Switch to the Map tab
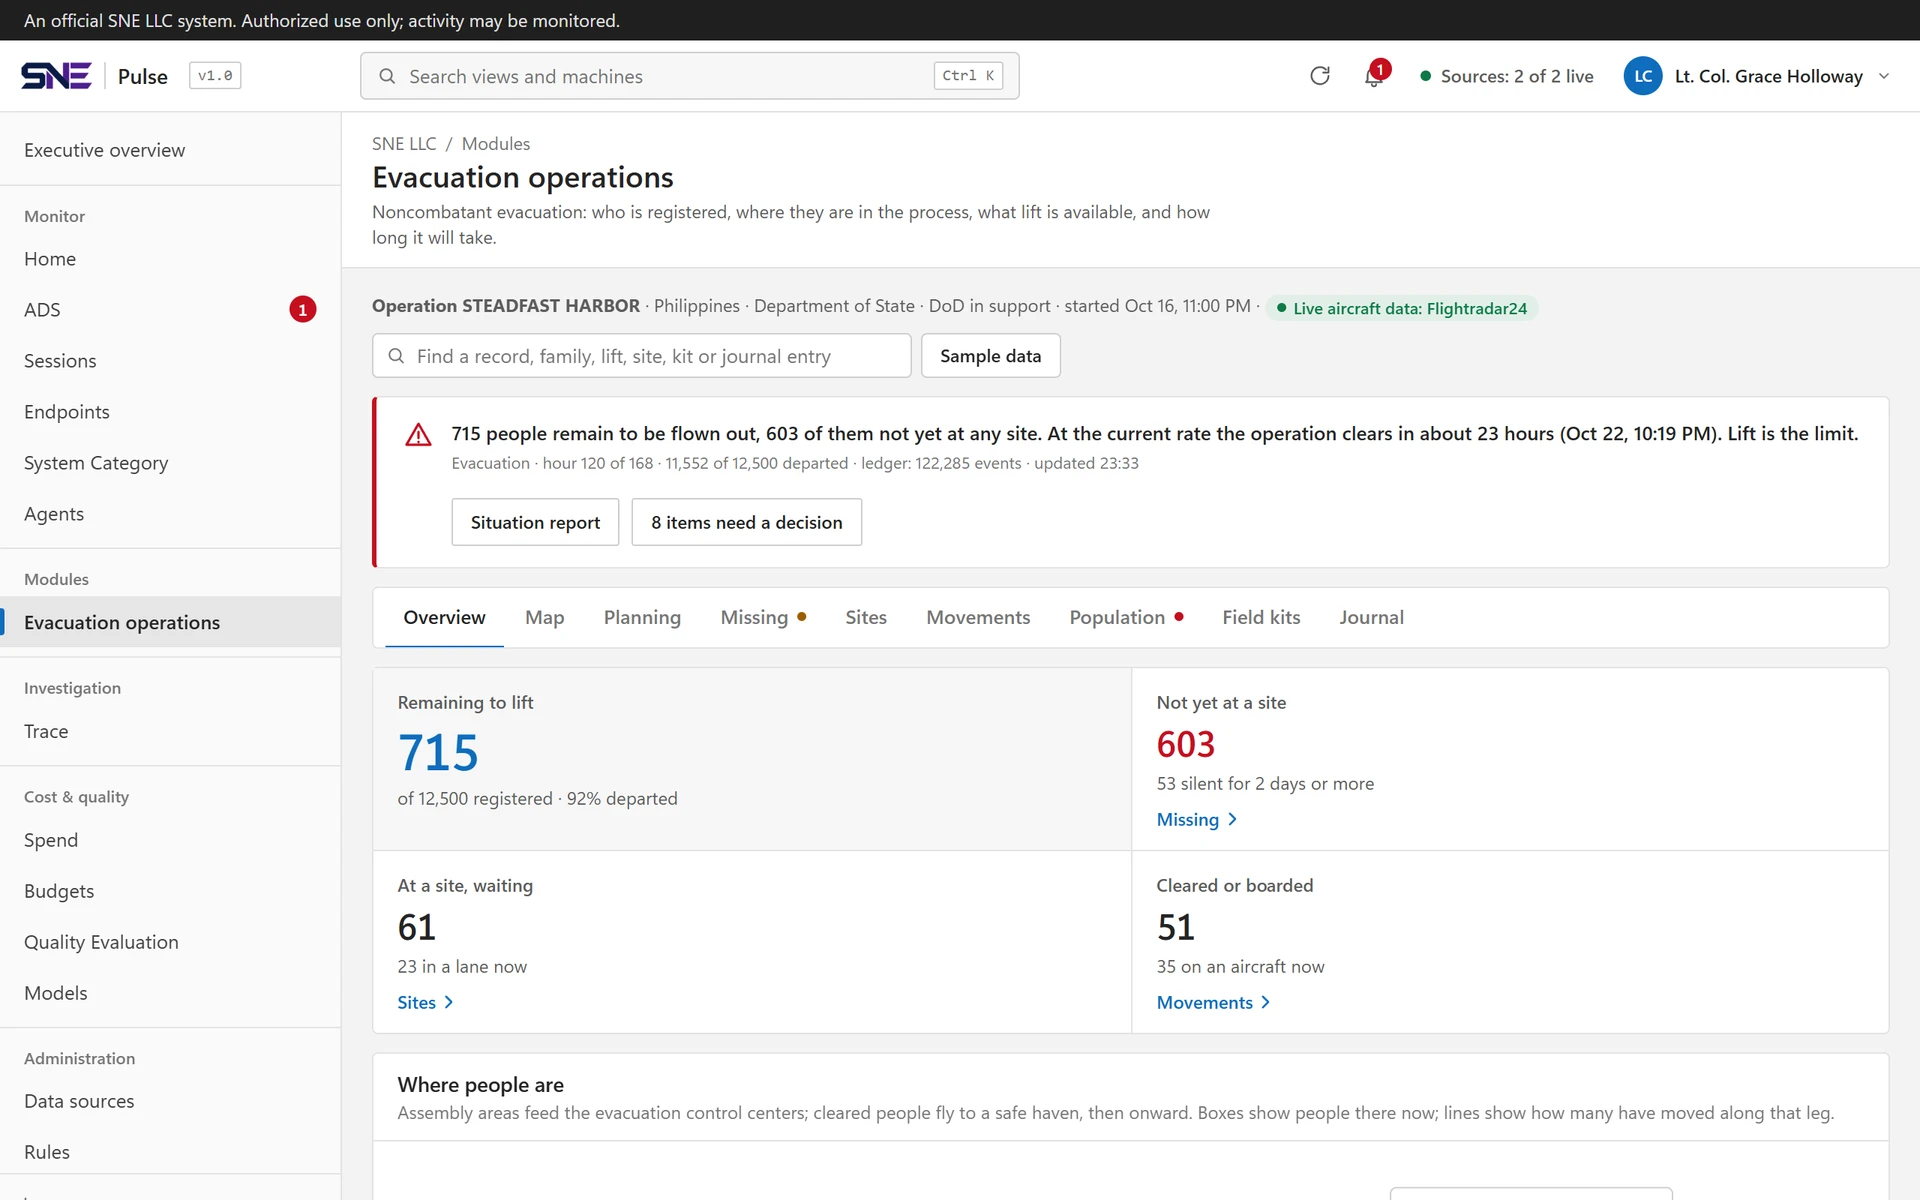Viewport: 1920px width, 1200px height. [544, 617]
